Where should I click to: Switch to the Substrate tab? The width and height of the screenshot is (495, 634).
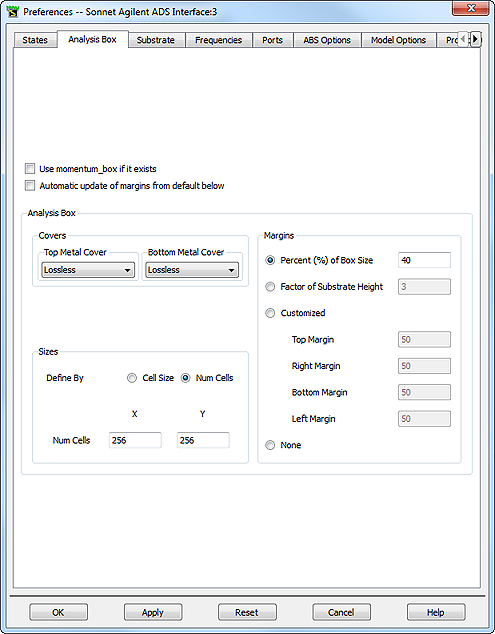[x=156, y=40]
